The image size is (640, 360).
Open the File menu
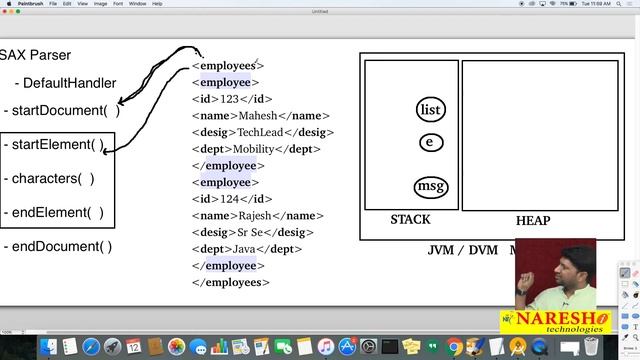pos(53,4)
